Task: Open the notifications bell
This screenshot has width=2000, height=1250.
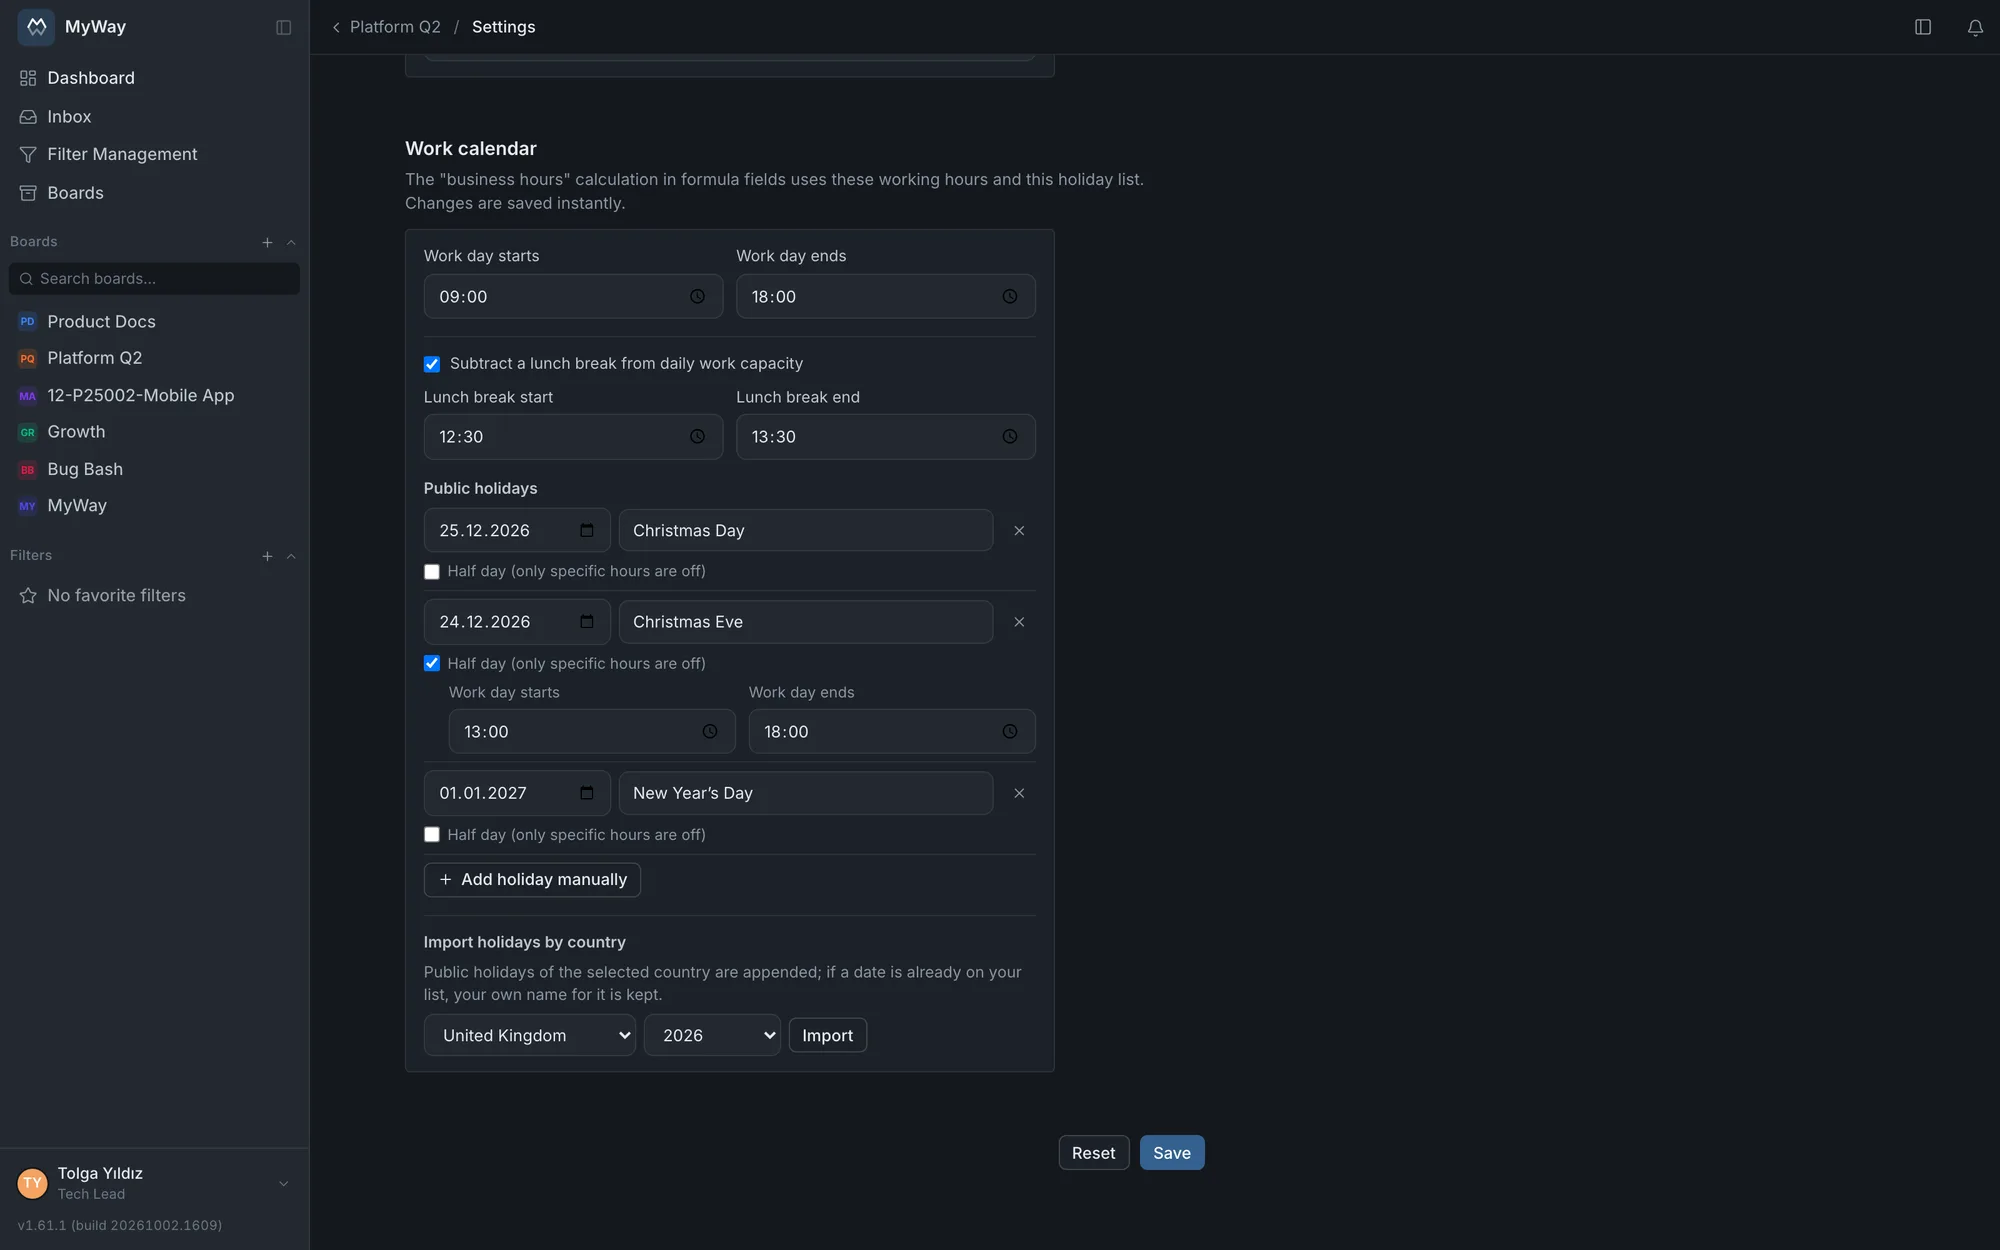Action: 1975,27
